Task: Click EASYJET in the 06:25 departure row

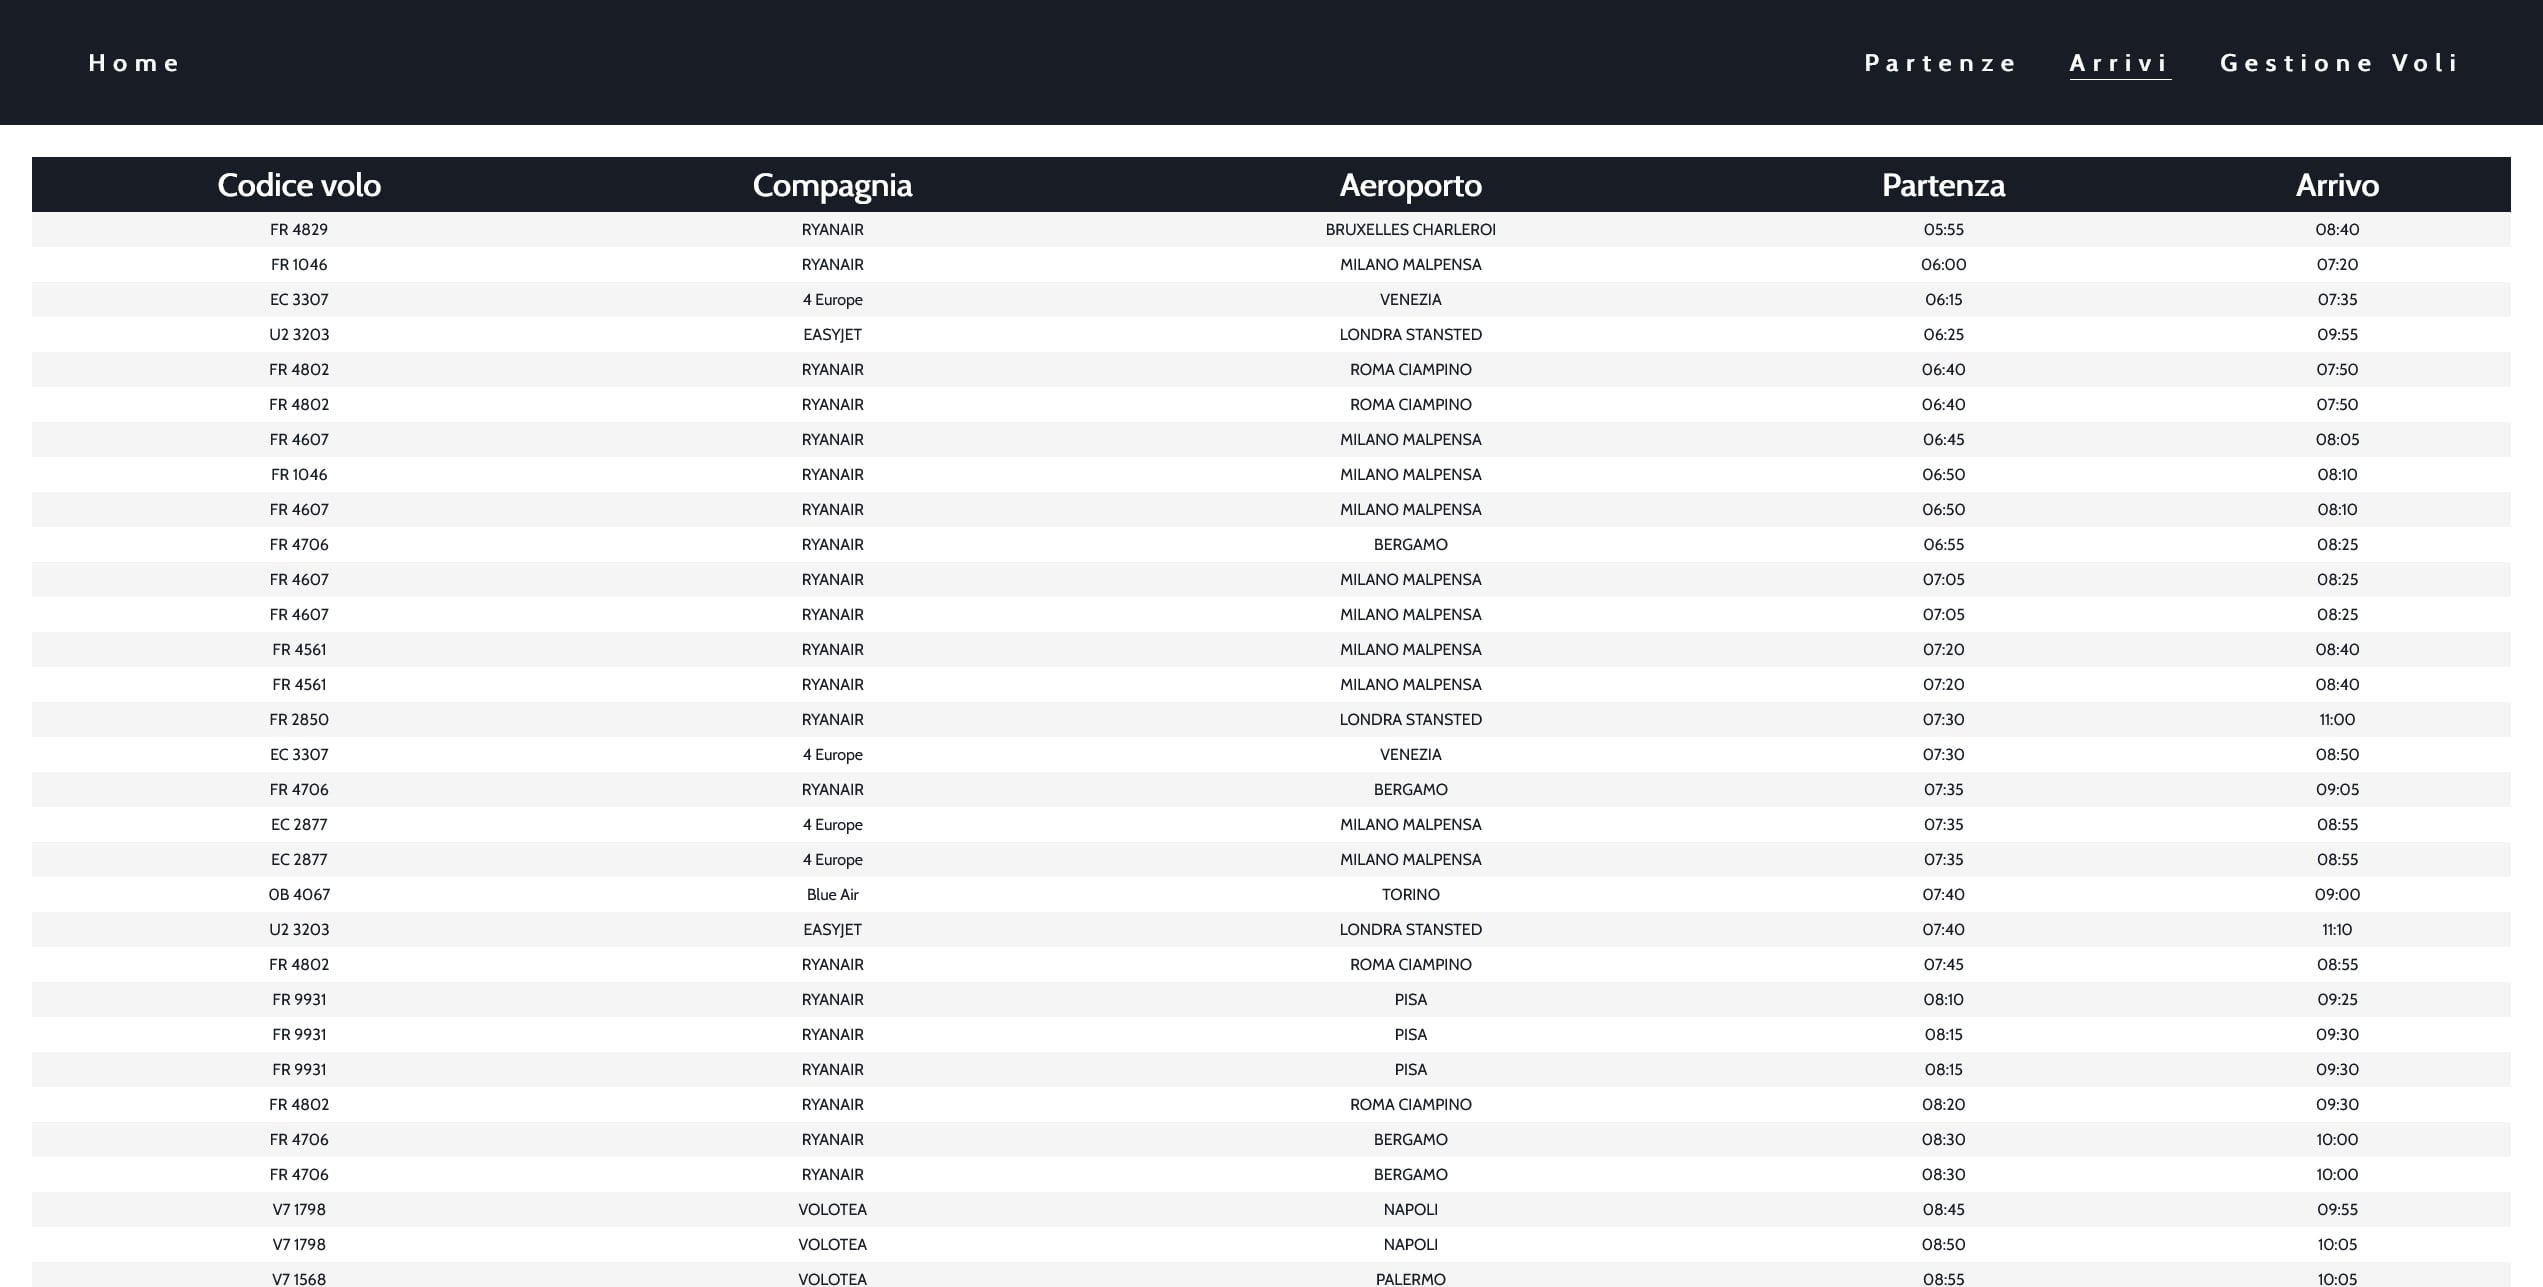Action: [x=832, y=334]
